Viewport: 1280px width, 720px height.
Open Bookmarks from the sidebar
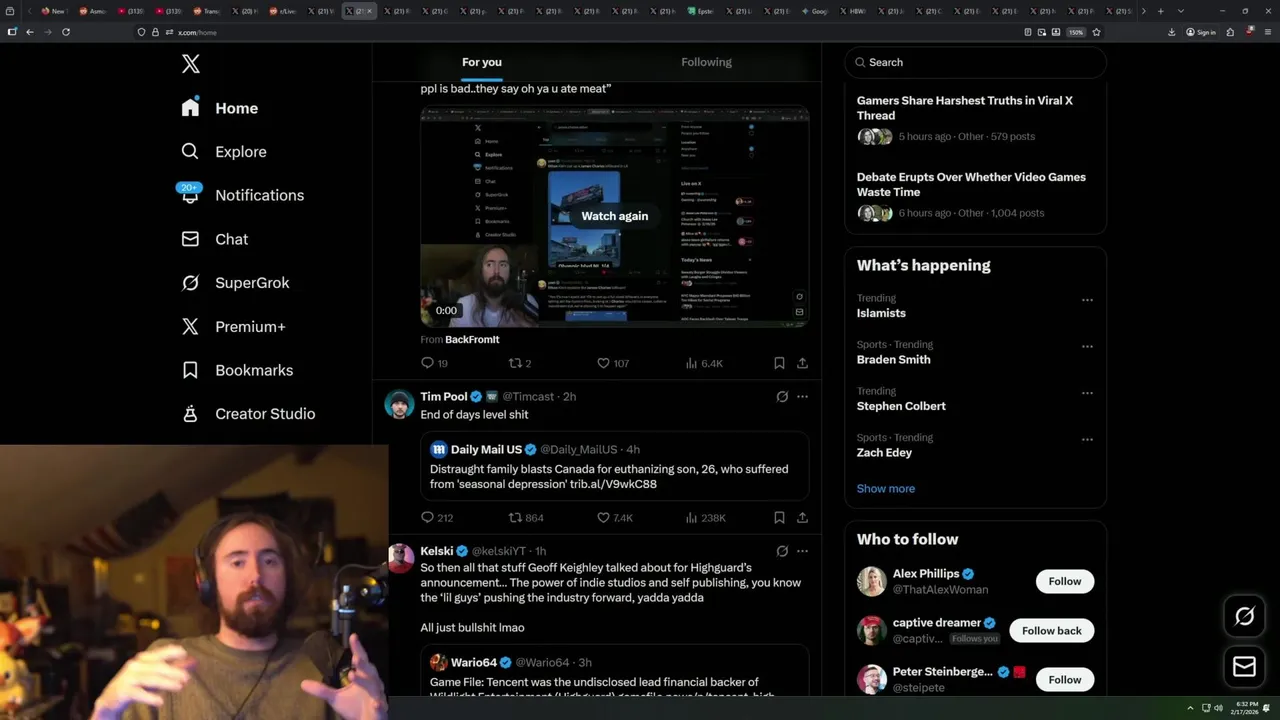click(x=237, y=370)
